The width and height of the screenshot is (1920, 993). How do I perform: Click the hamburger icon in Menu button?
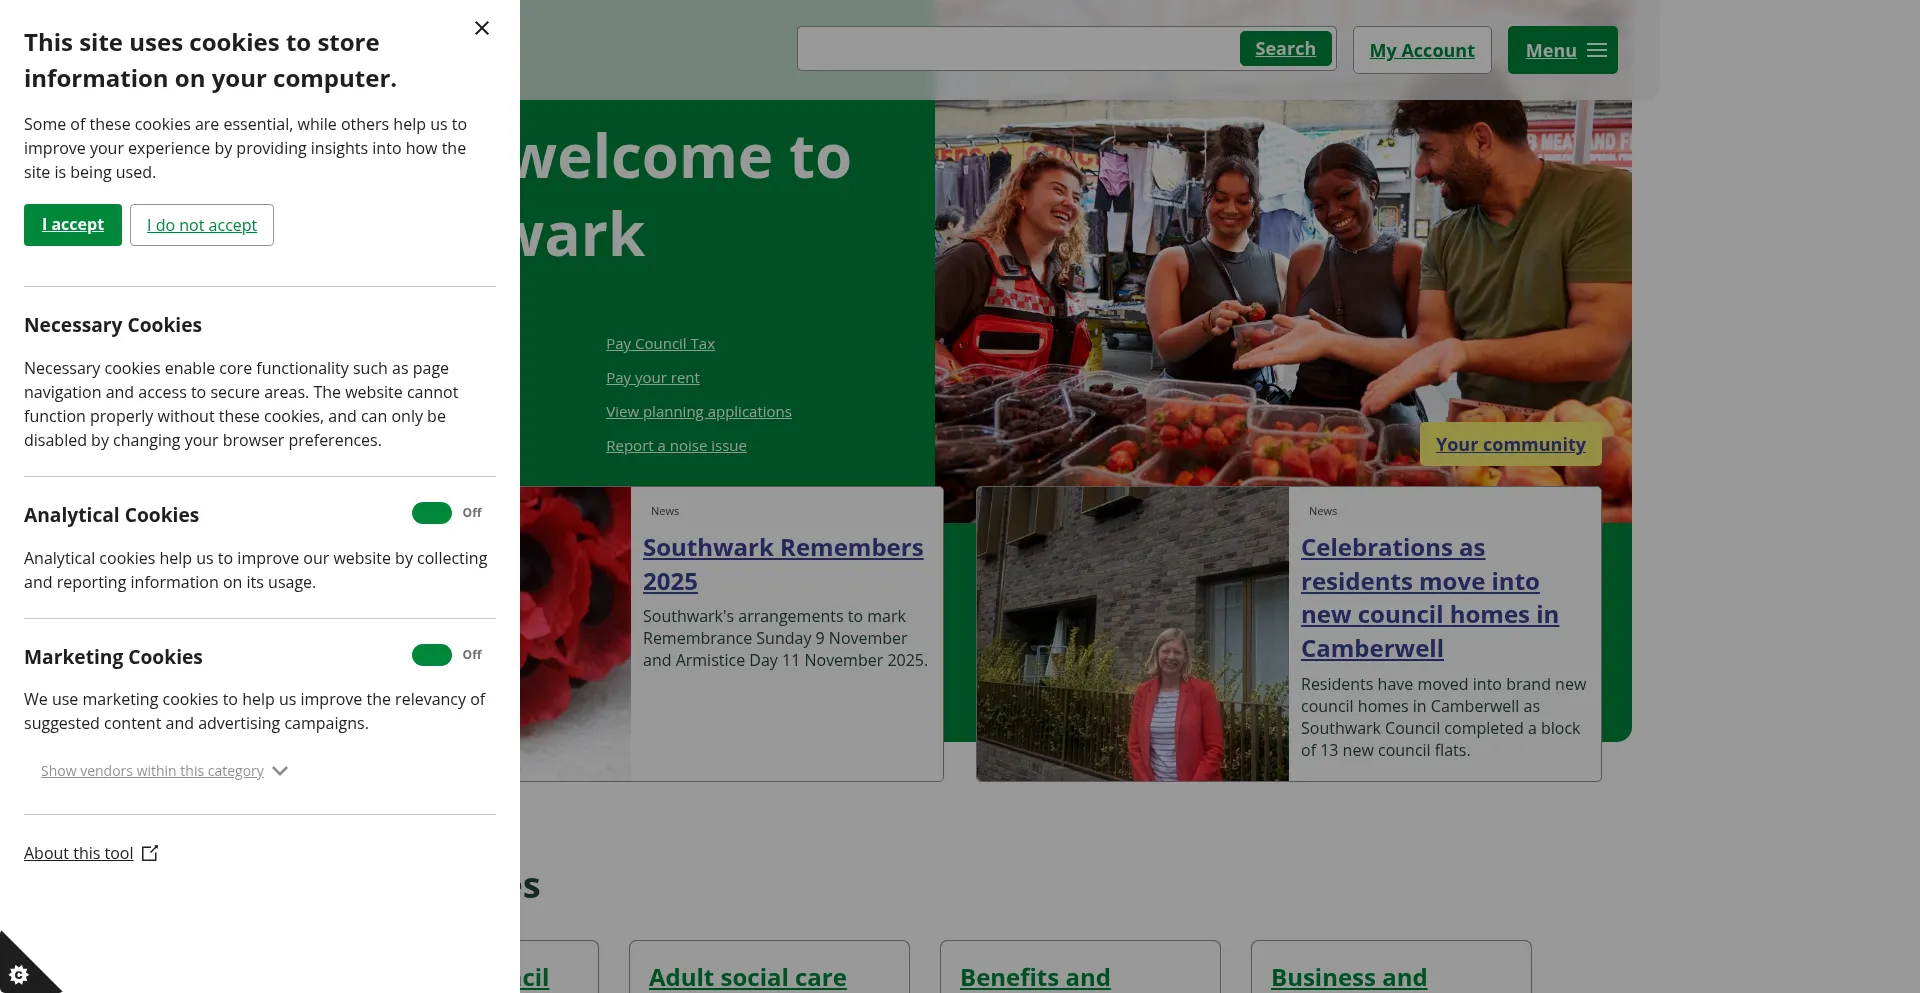pyautogui.click(x=1597, y=50)
